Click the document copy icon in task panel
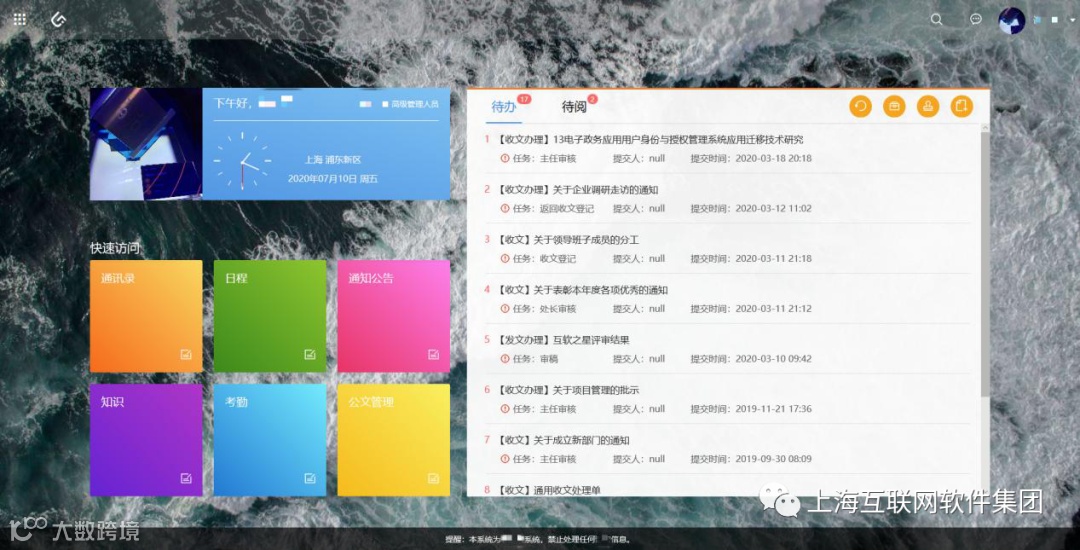 click(962, 106)
